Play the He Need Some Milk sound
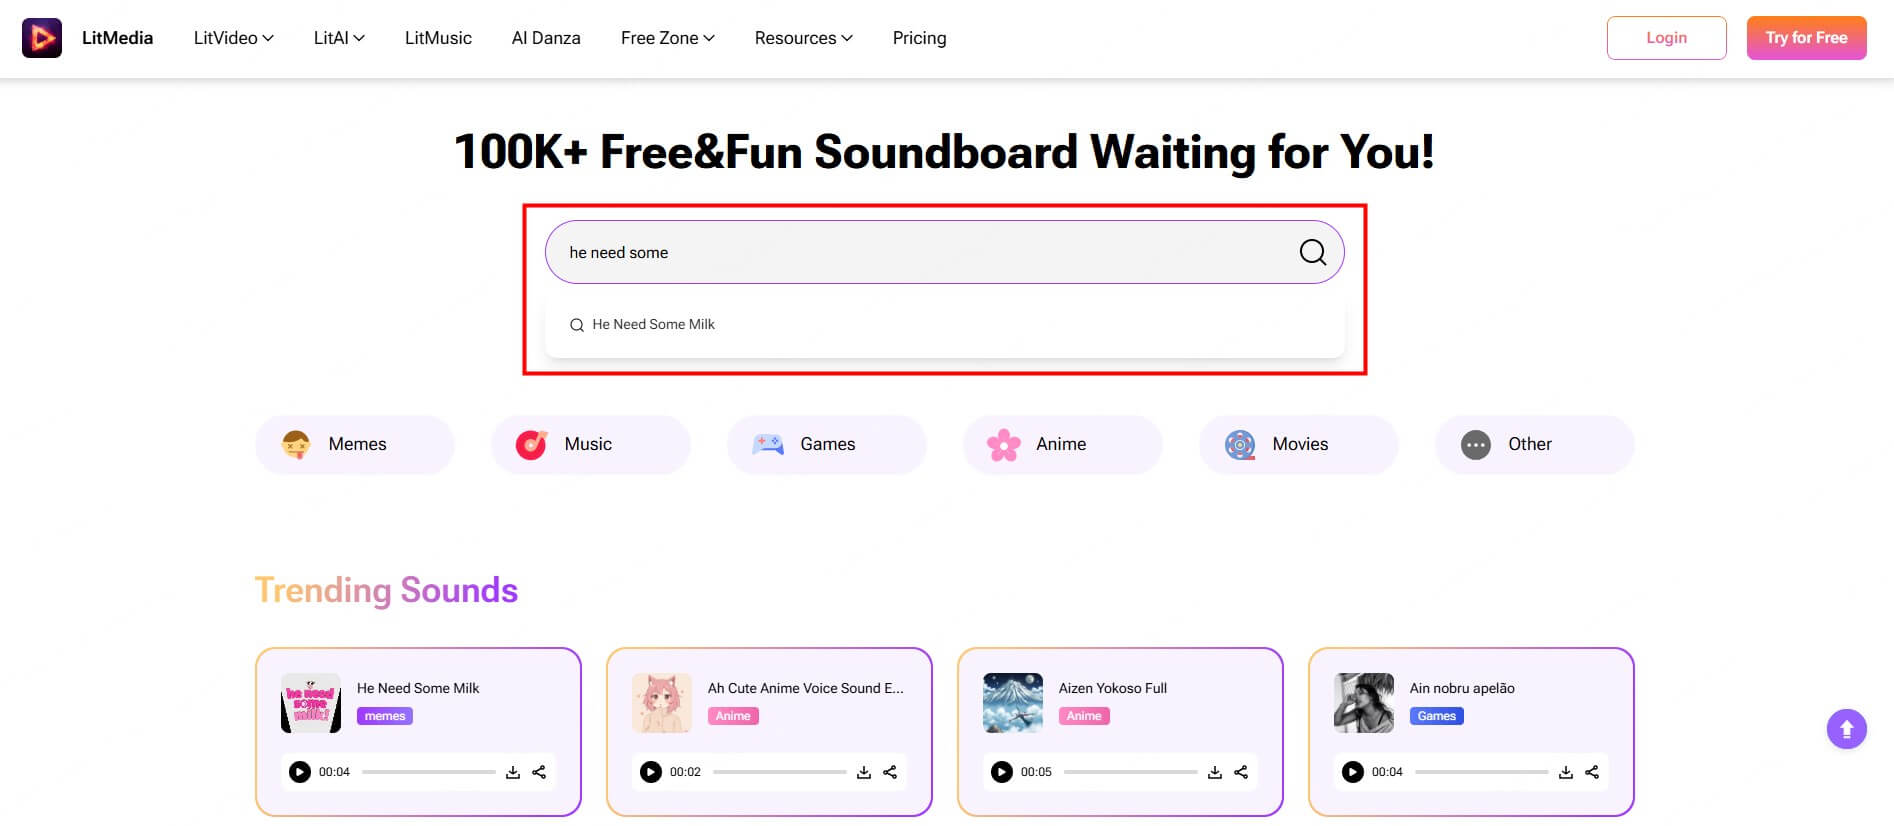 click(x=299, y=772)
